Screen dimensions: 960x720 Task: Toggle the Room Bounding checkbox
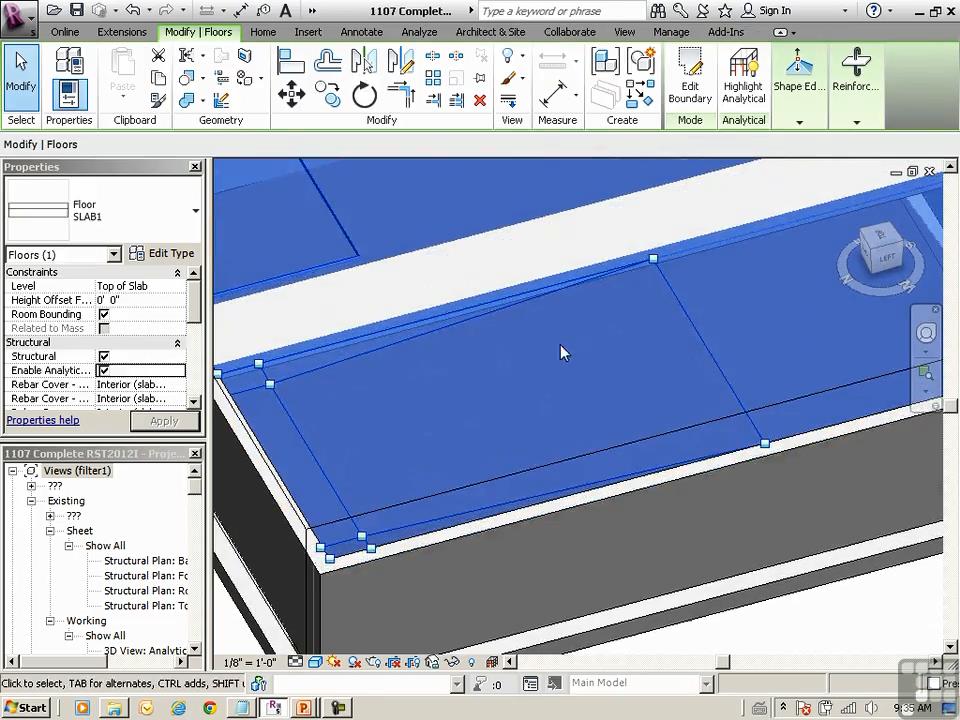[104, 314]
